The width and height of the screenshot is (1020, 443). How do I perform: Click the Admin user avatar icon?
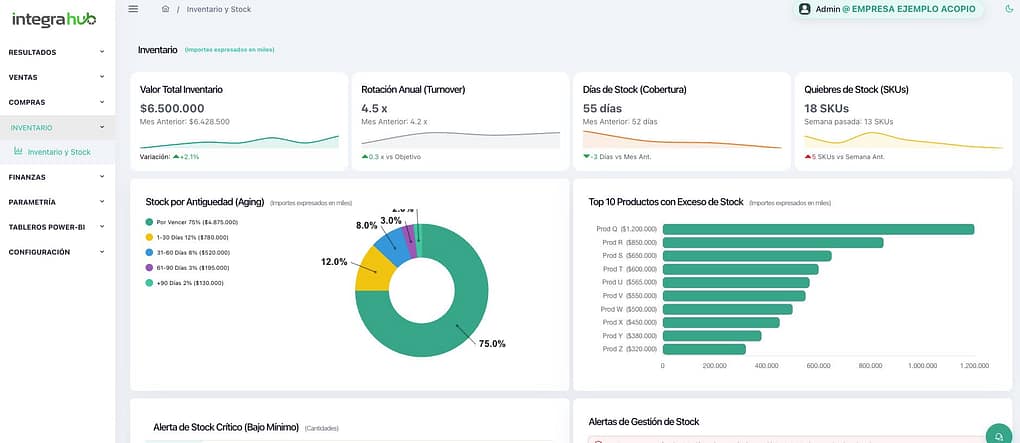click(804, 9)
